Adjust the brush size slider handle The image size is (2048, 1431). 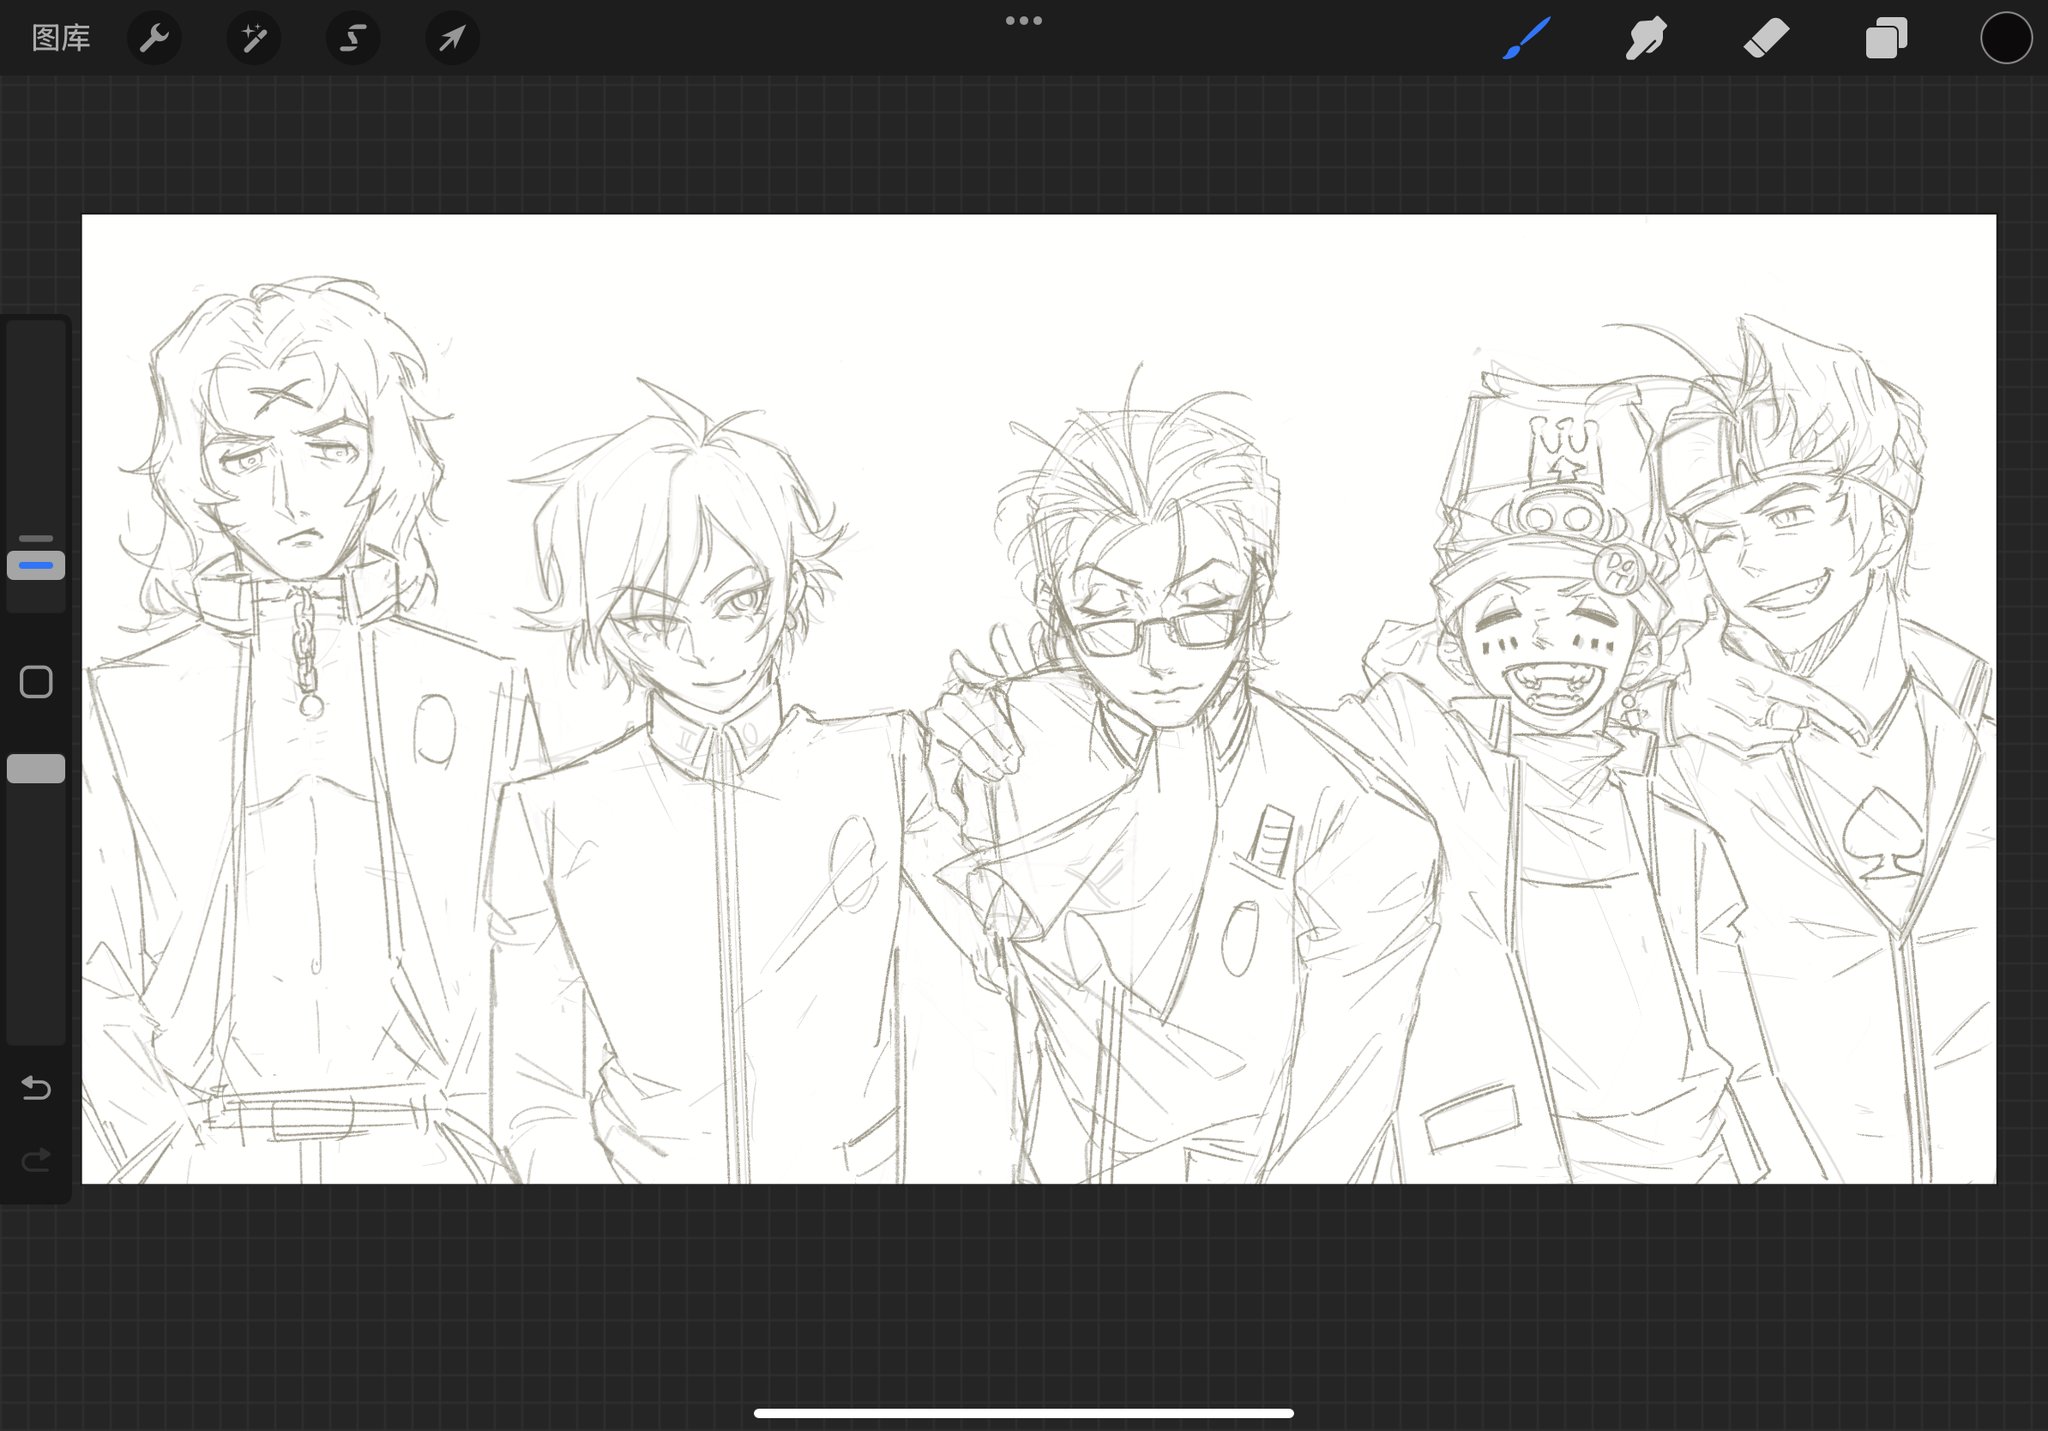click(36, 566)
